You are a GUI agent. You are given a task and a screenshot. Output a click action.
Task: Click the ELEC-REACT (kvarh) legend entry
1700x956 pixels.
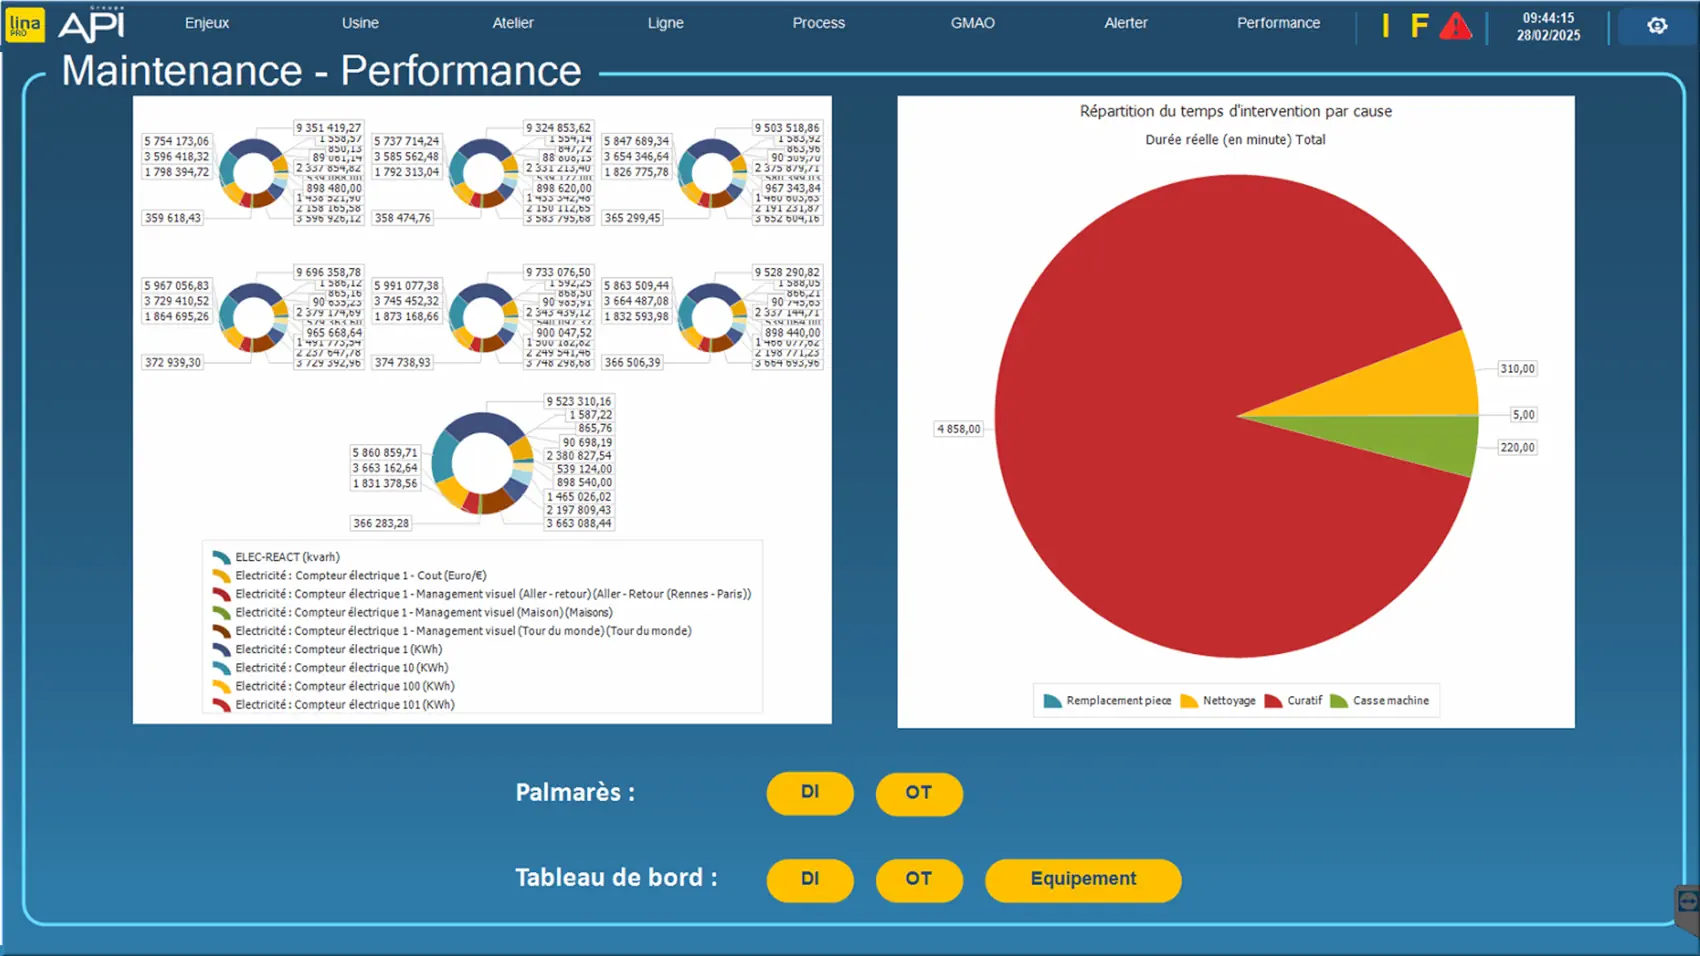[x=287, y=557]
